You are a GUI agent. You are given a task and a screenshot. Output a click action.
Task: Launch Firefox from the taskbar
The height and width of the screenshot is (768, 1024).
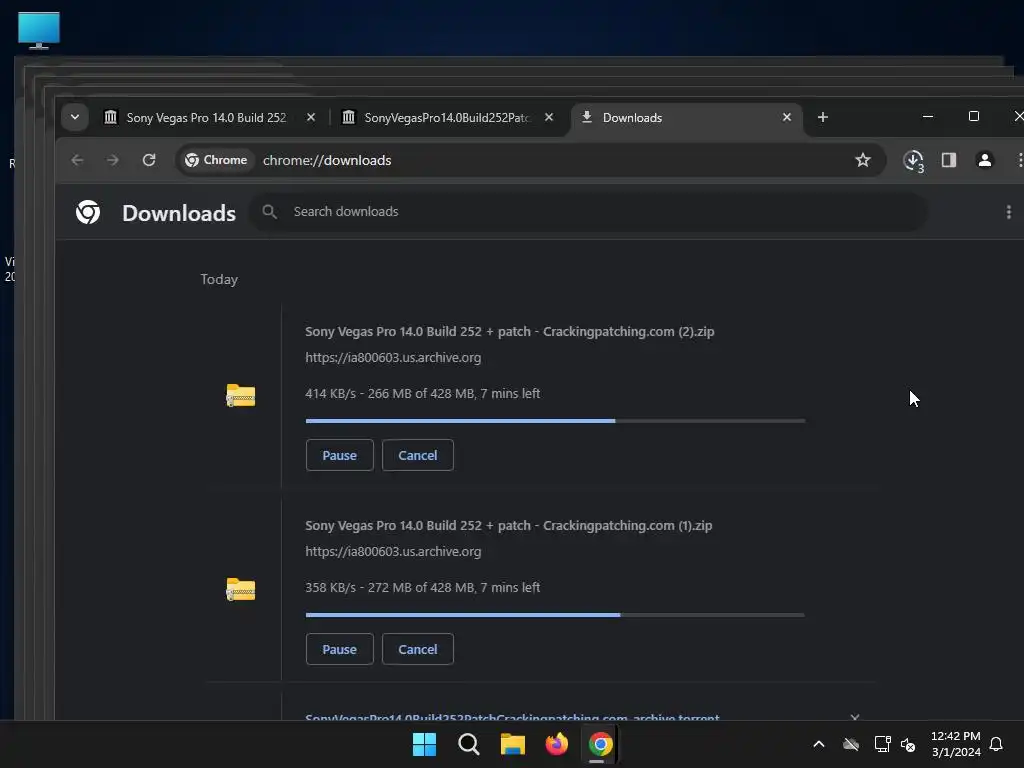(x=556, y=744)
